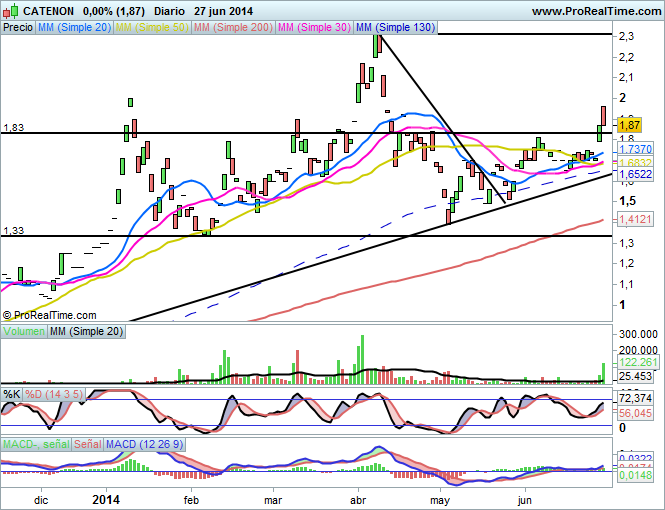This screenshot has height=510, width=665.
Task: Select the MACD-, señal histogram label
Action: 36,444
